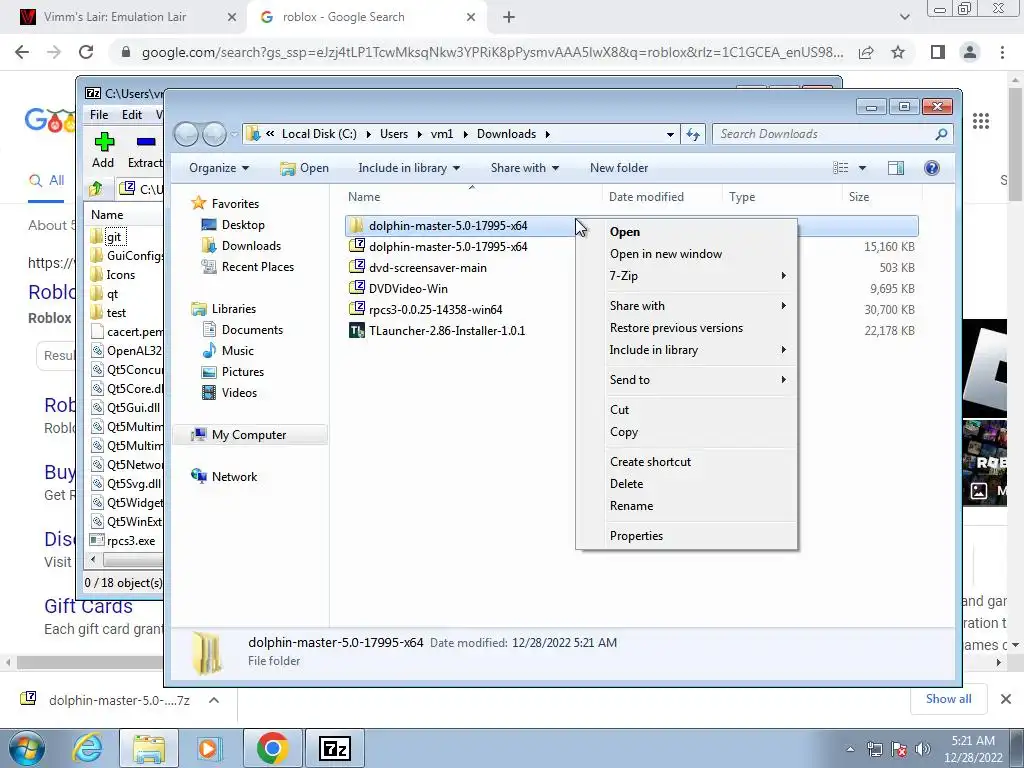The image size is (1024, 768).
Task: Open Organize dropdown in Explorer toolbar
Action: click(x=219, y=168)
